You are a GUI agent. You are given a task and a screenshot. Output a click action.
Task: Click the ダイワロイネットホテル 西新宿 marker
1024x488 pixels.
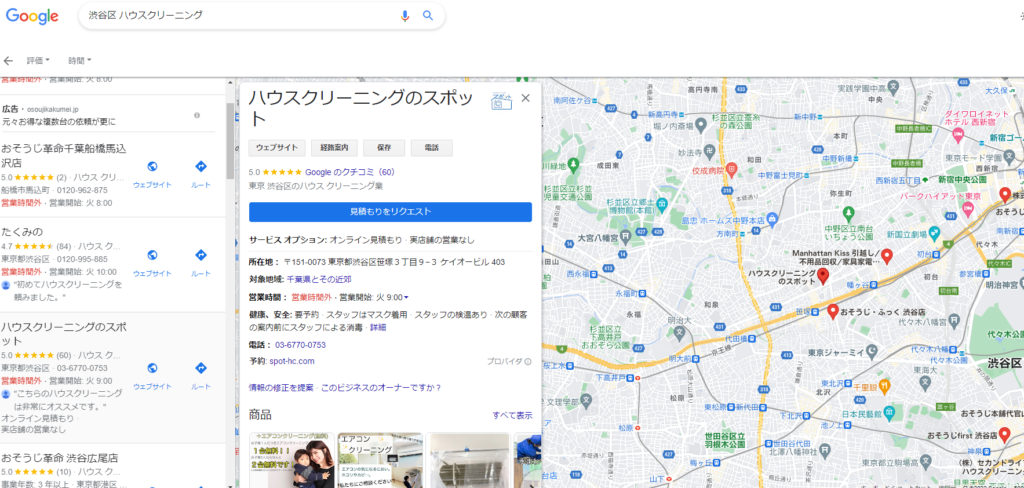tap(958, 135)
